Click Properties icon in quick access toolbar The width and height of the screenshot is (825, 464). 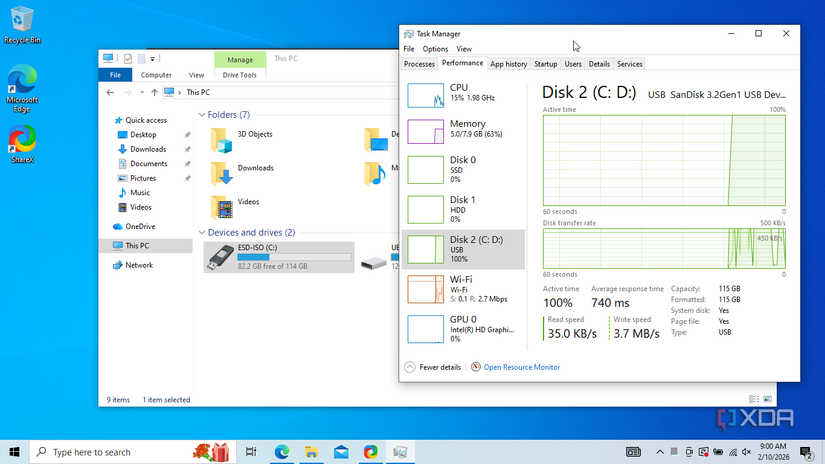128,58
